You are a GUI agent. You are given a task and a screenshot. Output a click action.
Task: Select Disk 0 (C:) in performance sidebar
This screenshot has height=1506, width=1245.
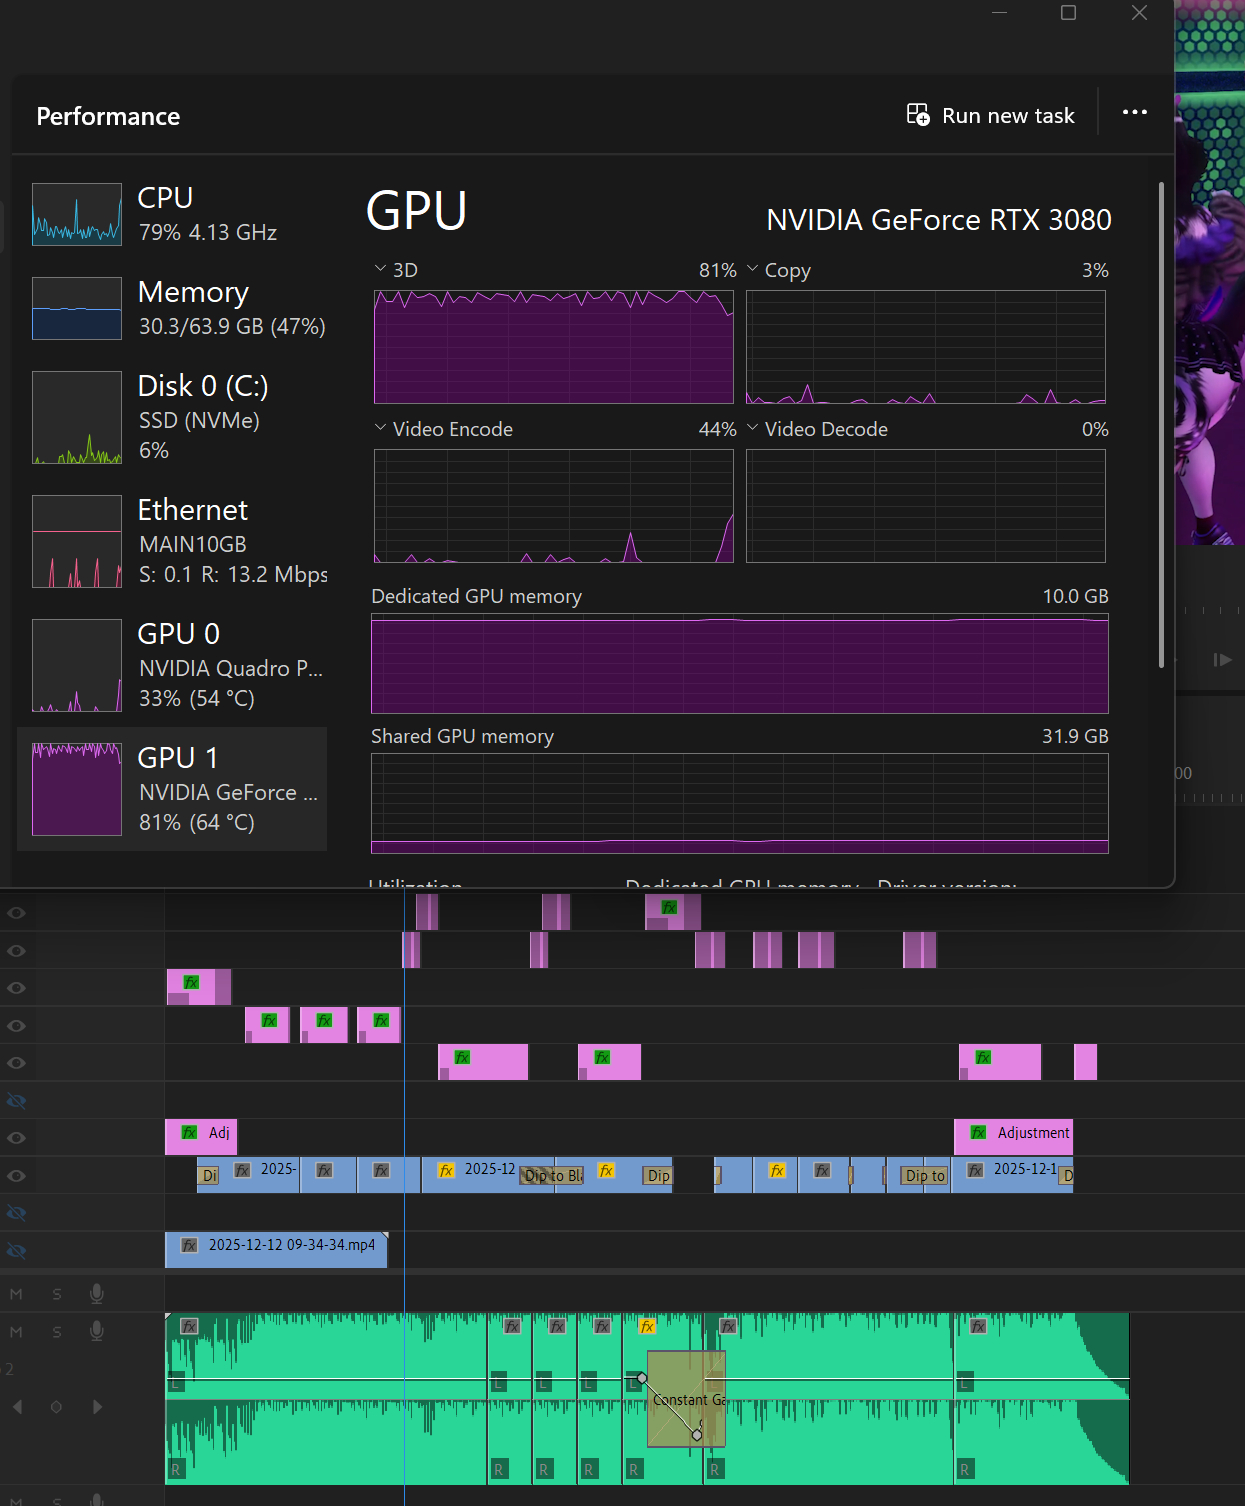click(x=172, y=417)
